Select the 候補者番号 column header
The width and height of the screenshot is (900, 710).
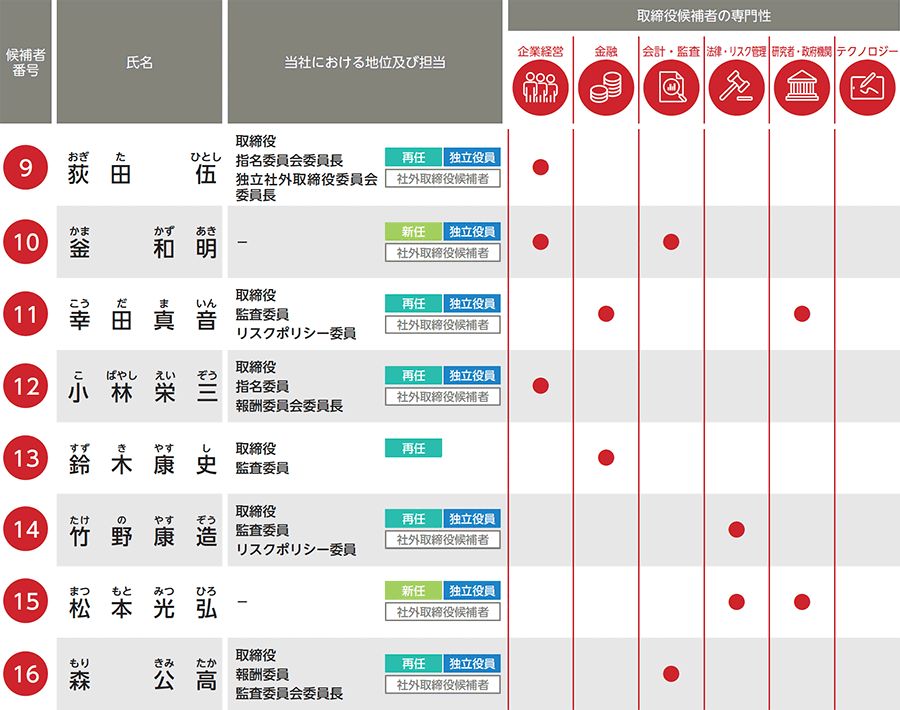(25, 61)
